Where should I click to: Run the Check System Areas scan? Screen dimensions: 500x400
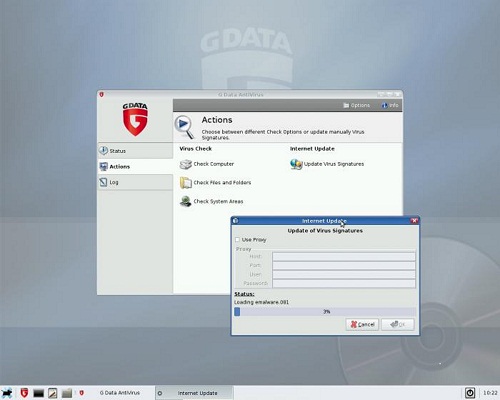point(211,201)
